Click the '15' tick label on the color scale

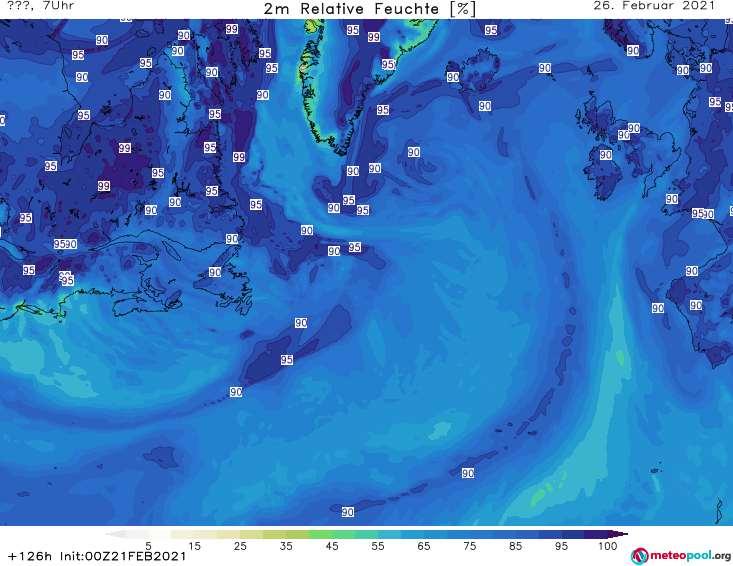pyautogui.click(x=194, y=546)
